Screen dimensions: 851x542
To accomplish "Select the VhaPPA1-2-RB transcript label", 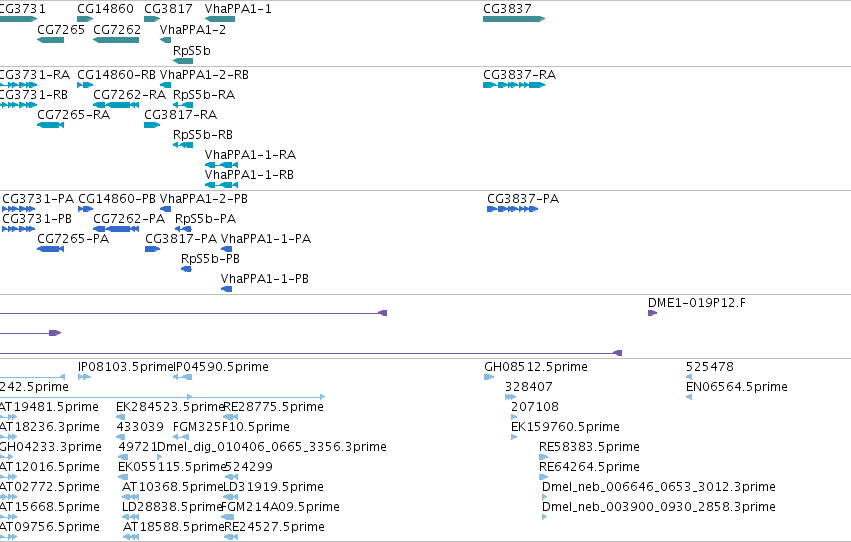I will coord(204,74).
